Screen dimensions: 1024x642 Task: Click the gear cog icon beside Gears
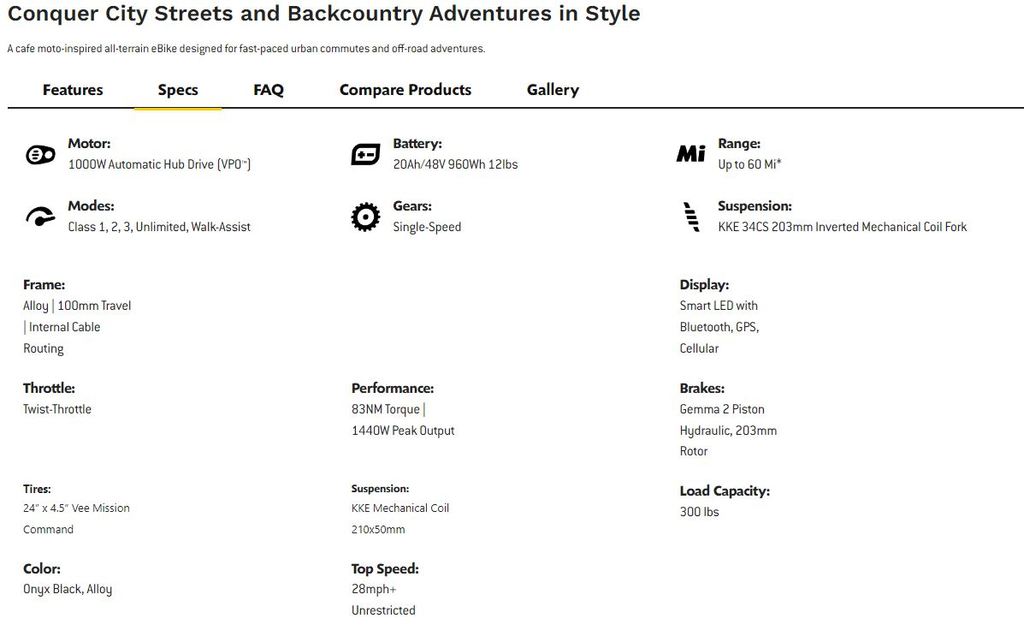point(365,217)
